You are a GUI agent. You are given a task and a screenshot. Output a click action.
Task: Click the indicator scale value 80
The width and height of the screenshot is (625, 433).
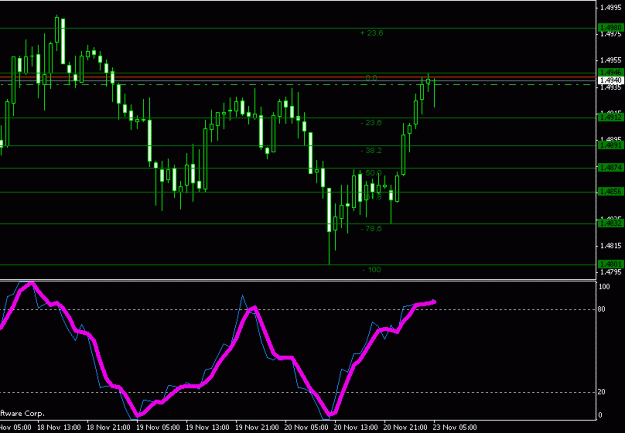(602, 309)
